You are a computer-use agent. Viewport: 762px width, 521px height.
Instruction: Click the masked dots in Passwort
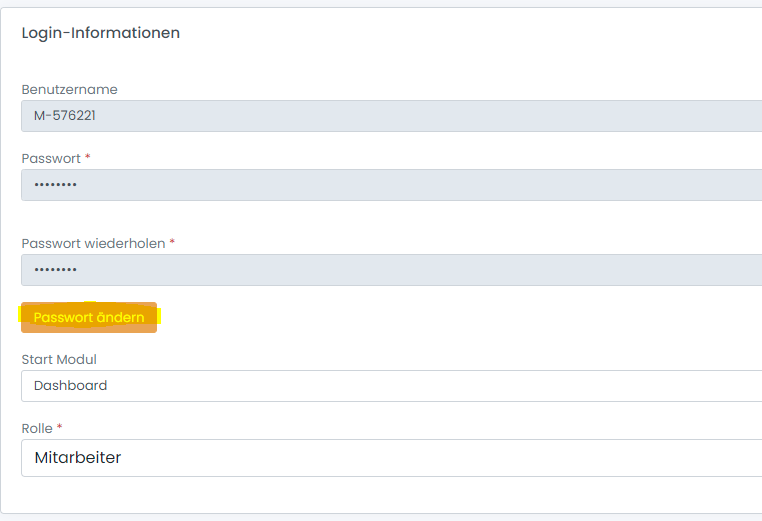(55, 185)
